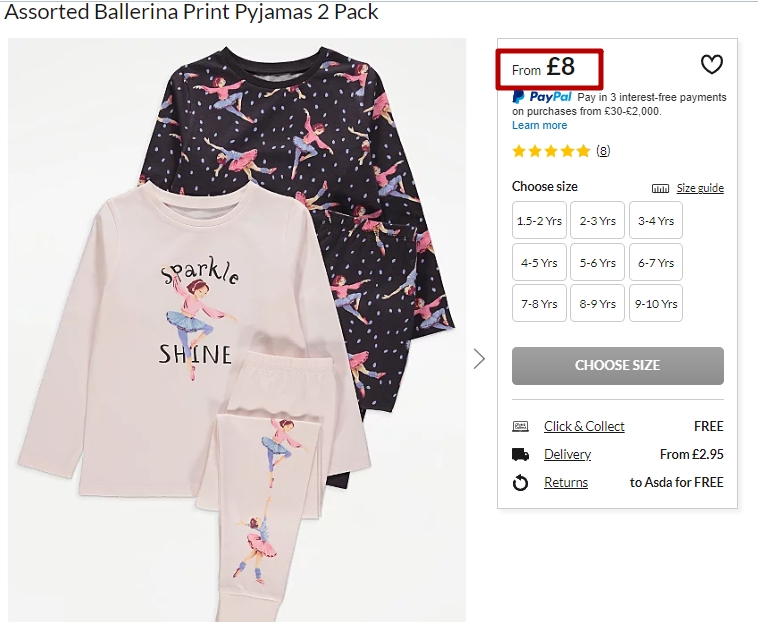Select size 5-6 Yrs
The width and height of the screenshot is (758, 622).
(x=598, y=262)
